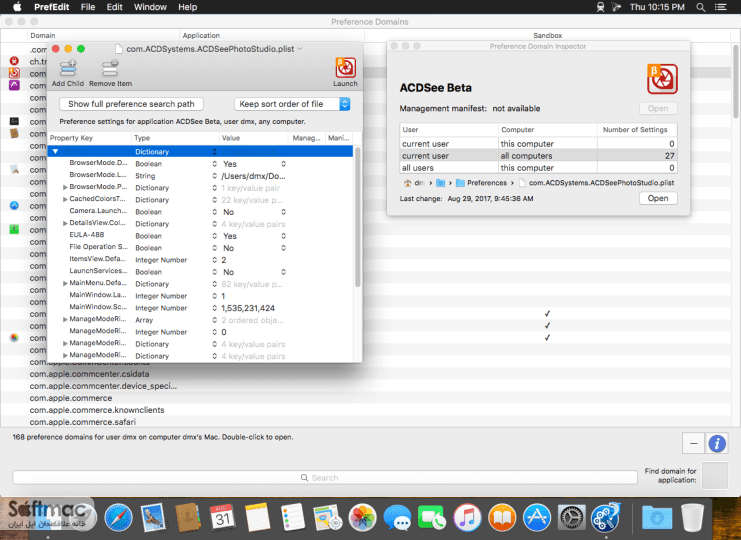Viewport: 741px width, 540px height.
Task: Click the Open button below the file path
Action: 658,198
